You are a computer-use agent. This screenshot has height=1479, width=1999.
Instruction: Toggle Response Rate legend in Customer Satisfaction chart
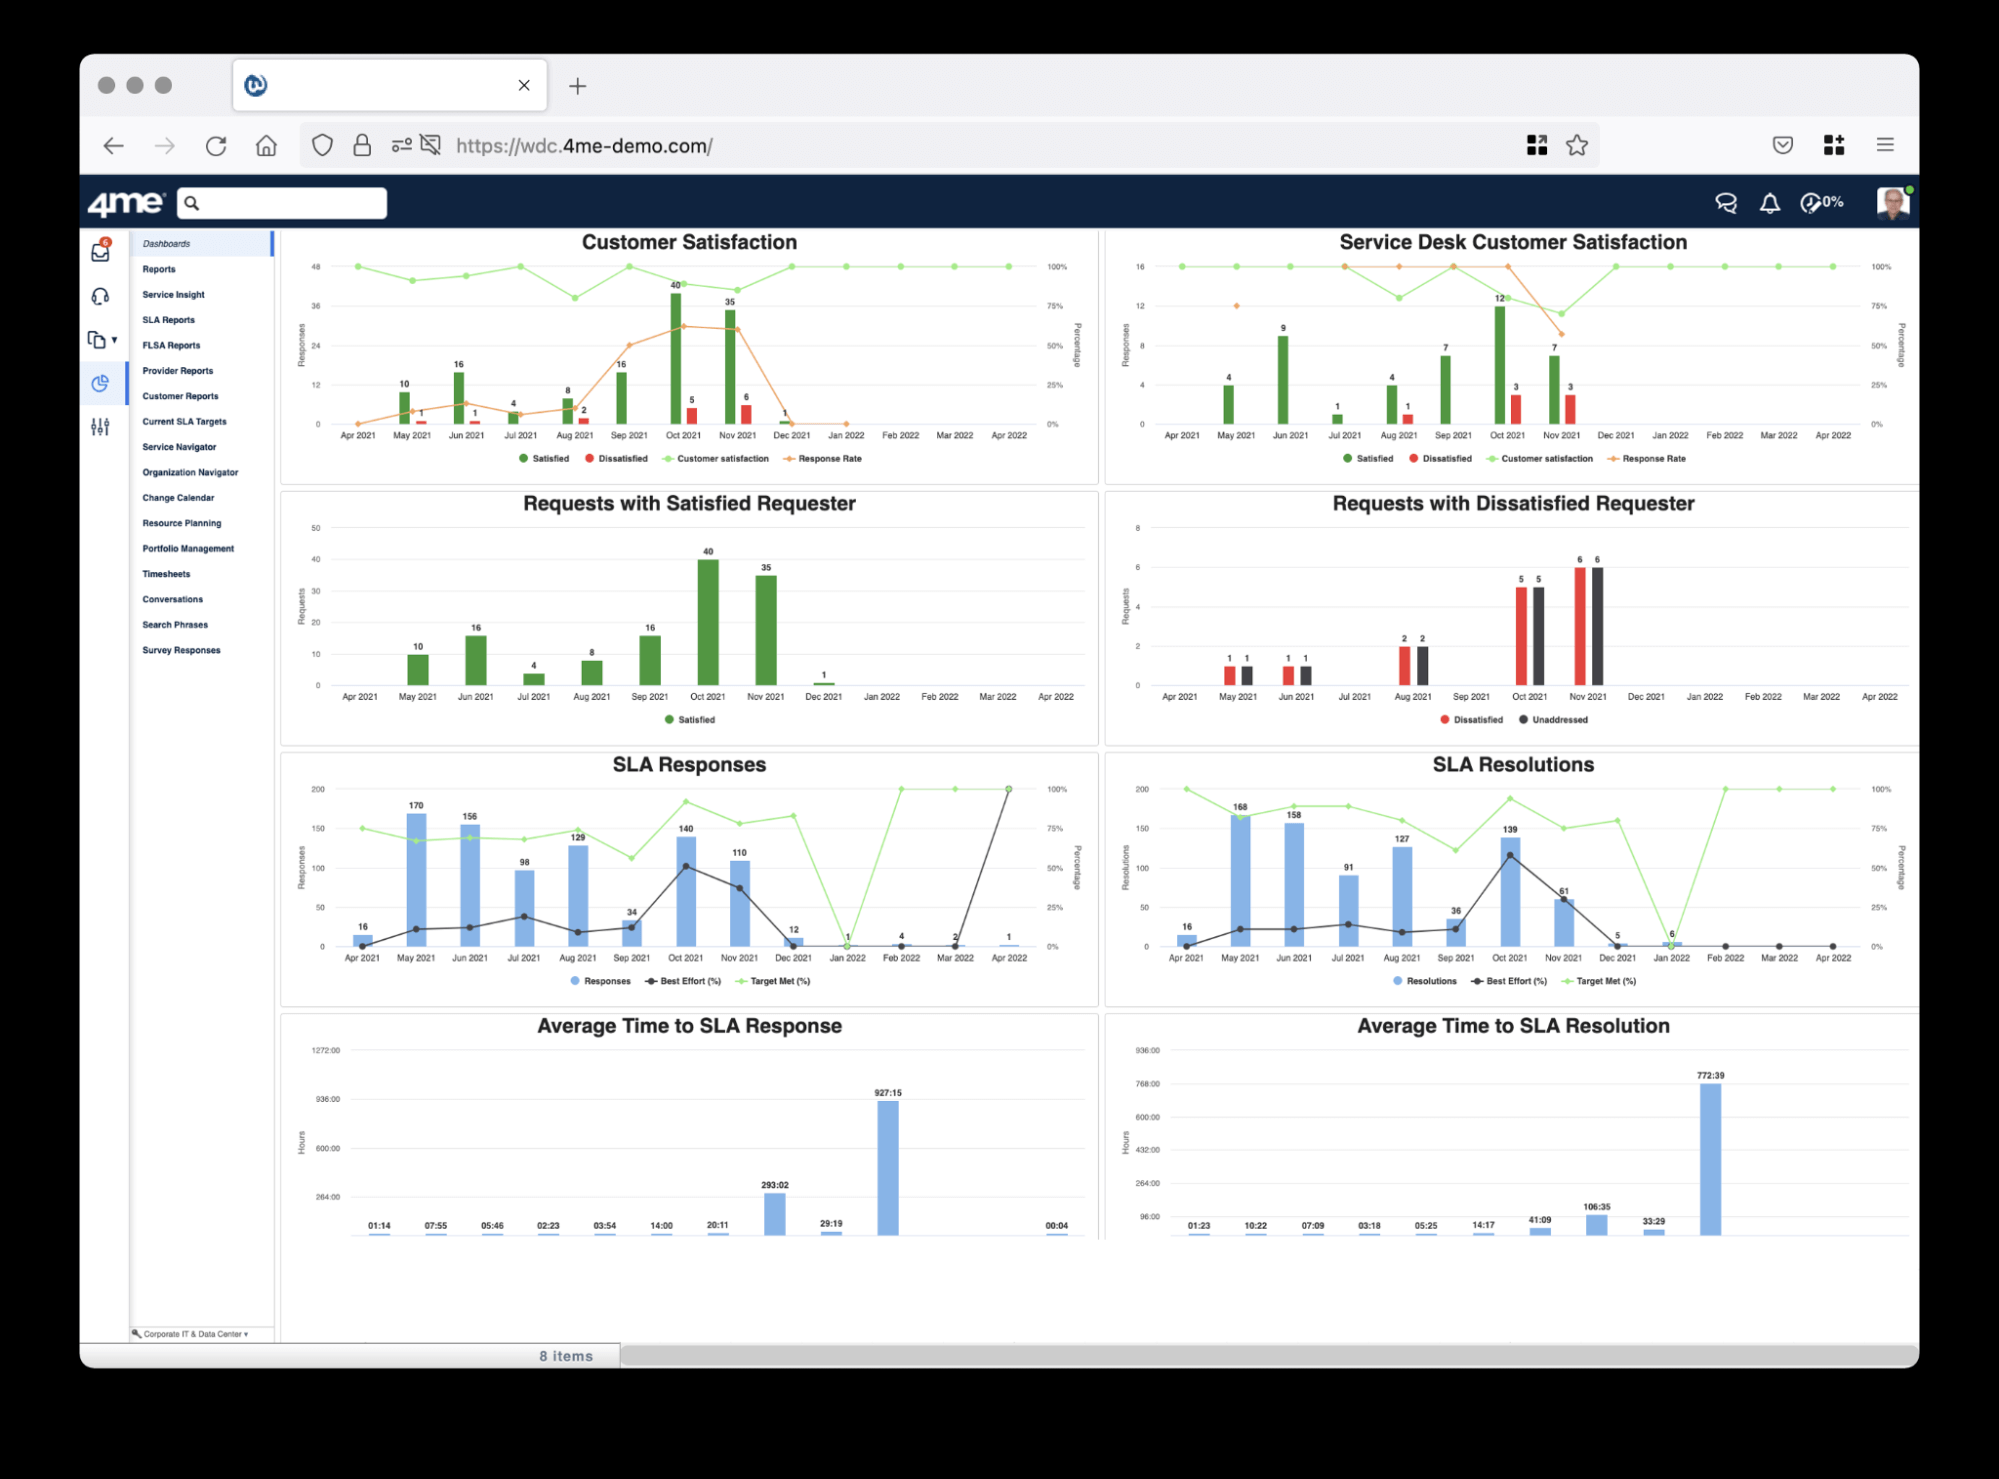tap(822, 459)
